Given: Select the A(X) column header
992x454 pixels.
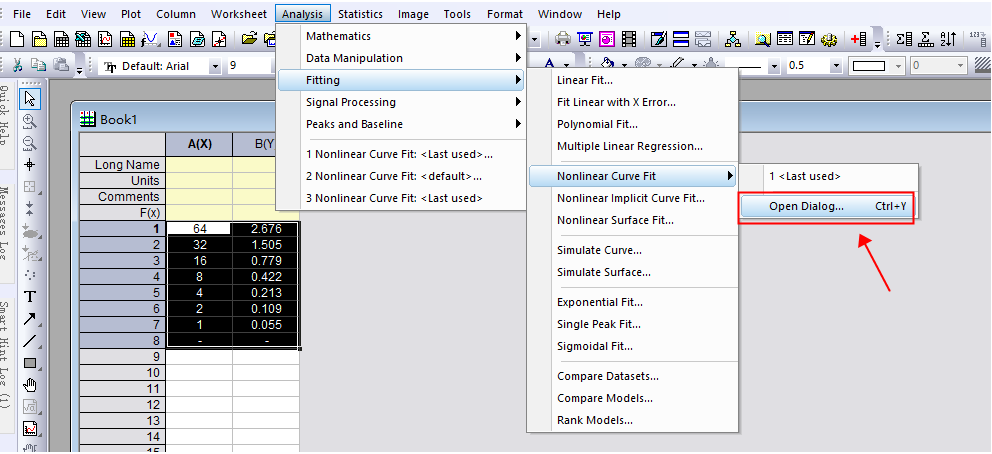Looking at the screenshot, I should 199,144.
